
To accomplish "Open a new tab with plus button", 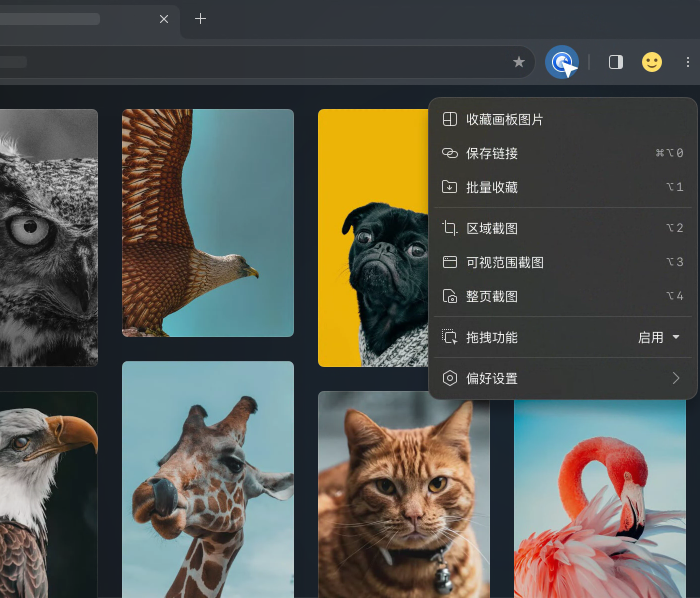I will tap(200, 19).
